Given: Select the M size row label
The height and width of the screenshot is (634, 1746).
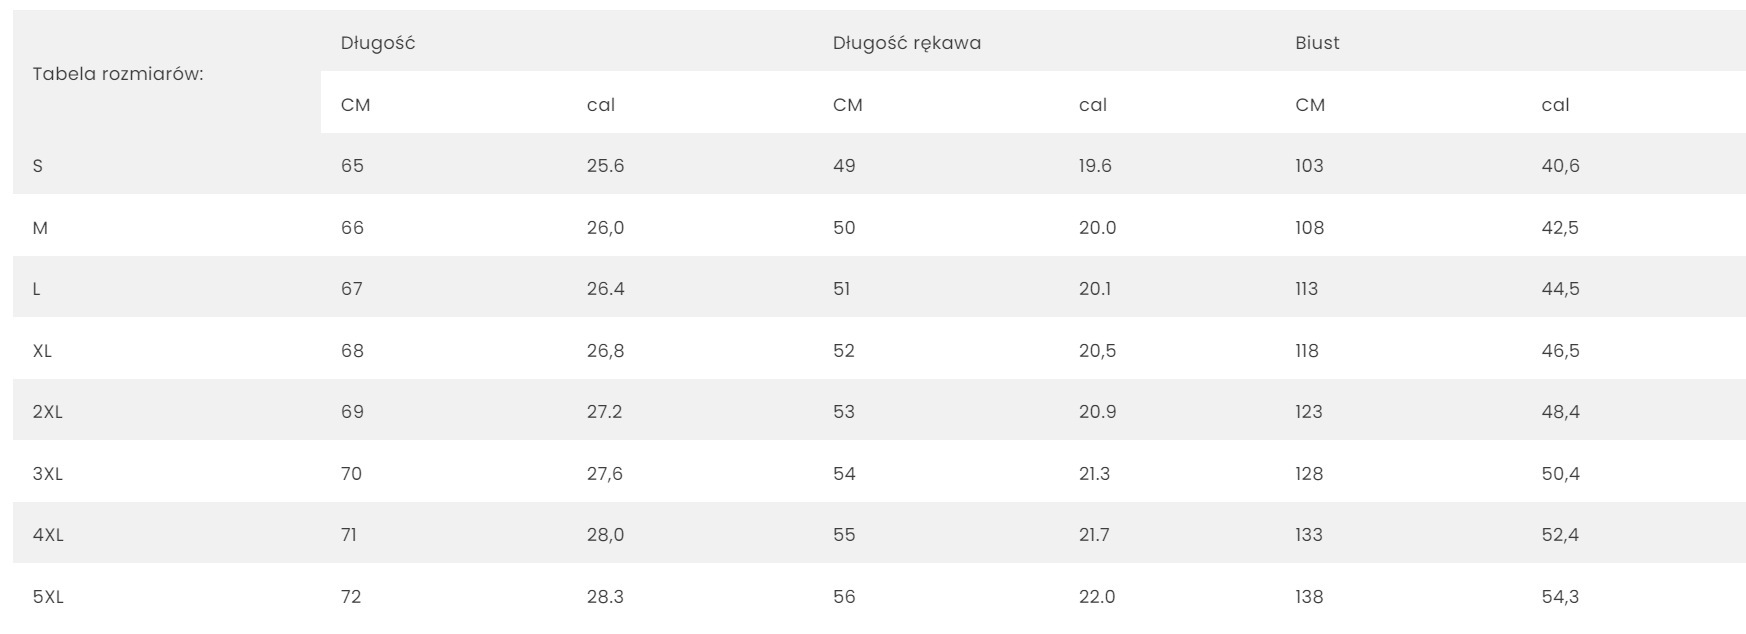Looking at the screenshot, I should click(40, 228).
